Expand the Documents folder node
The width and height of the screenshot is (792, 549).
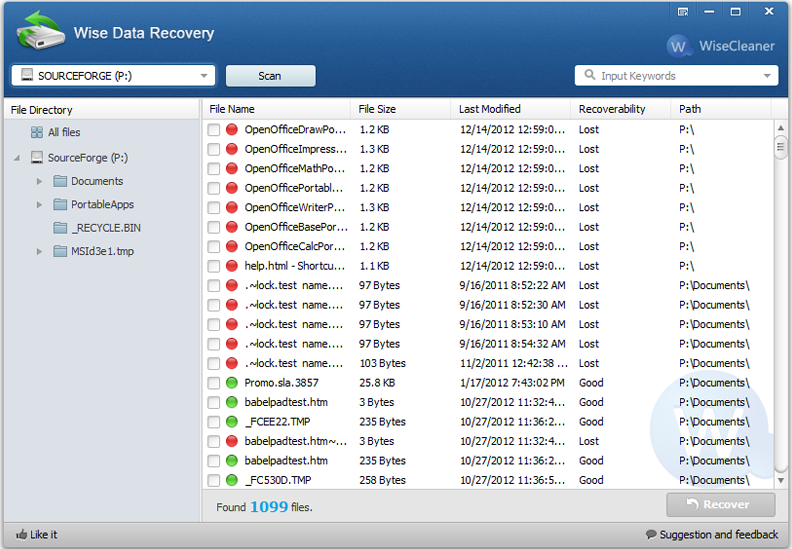coord(39,181)
